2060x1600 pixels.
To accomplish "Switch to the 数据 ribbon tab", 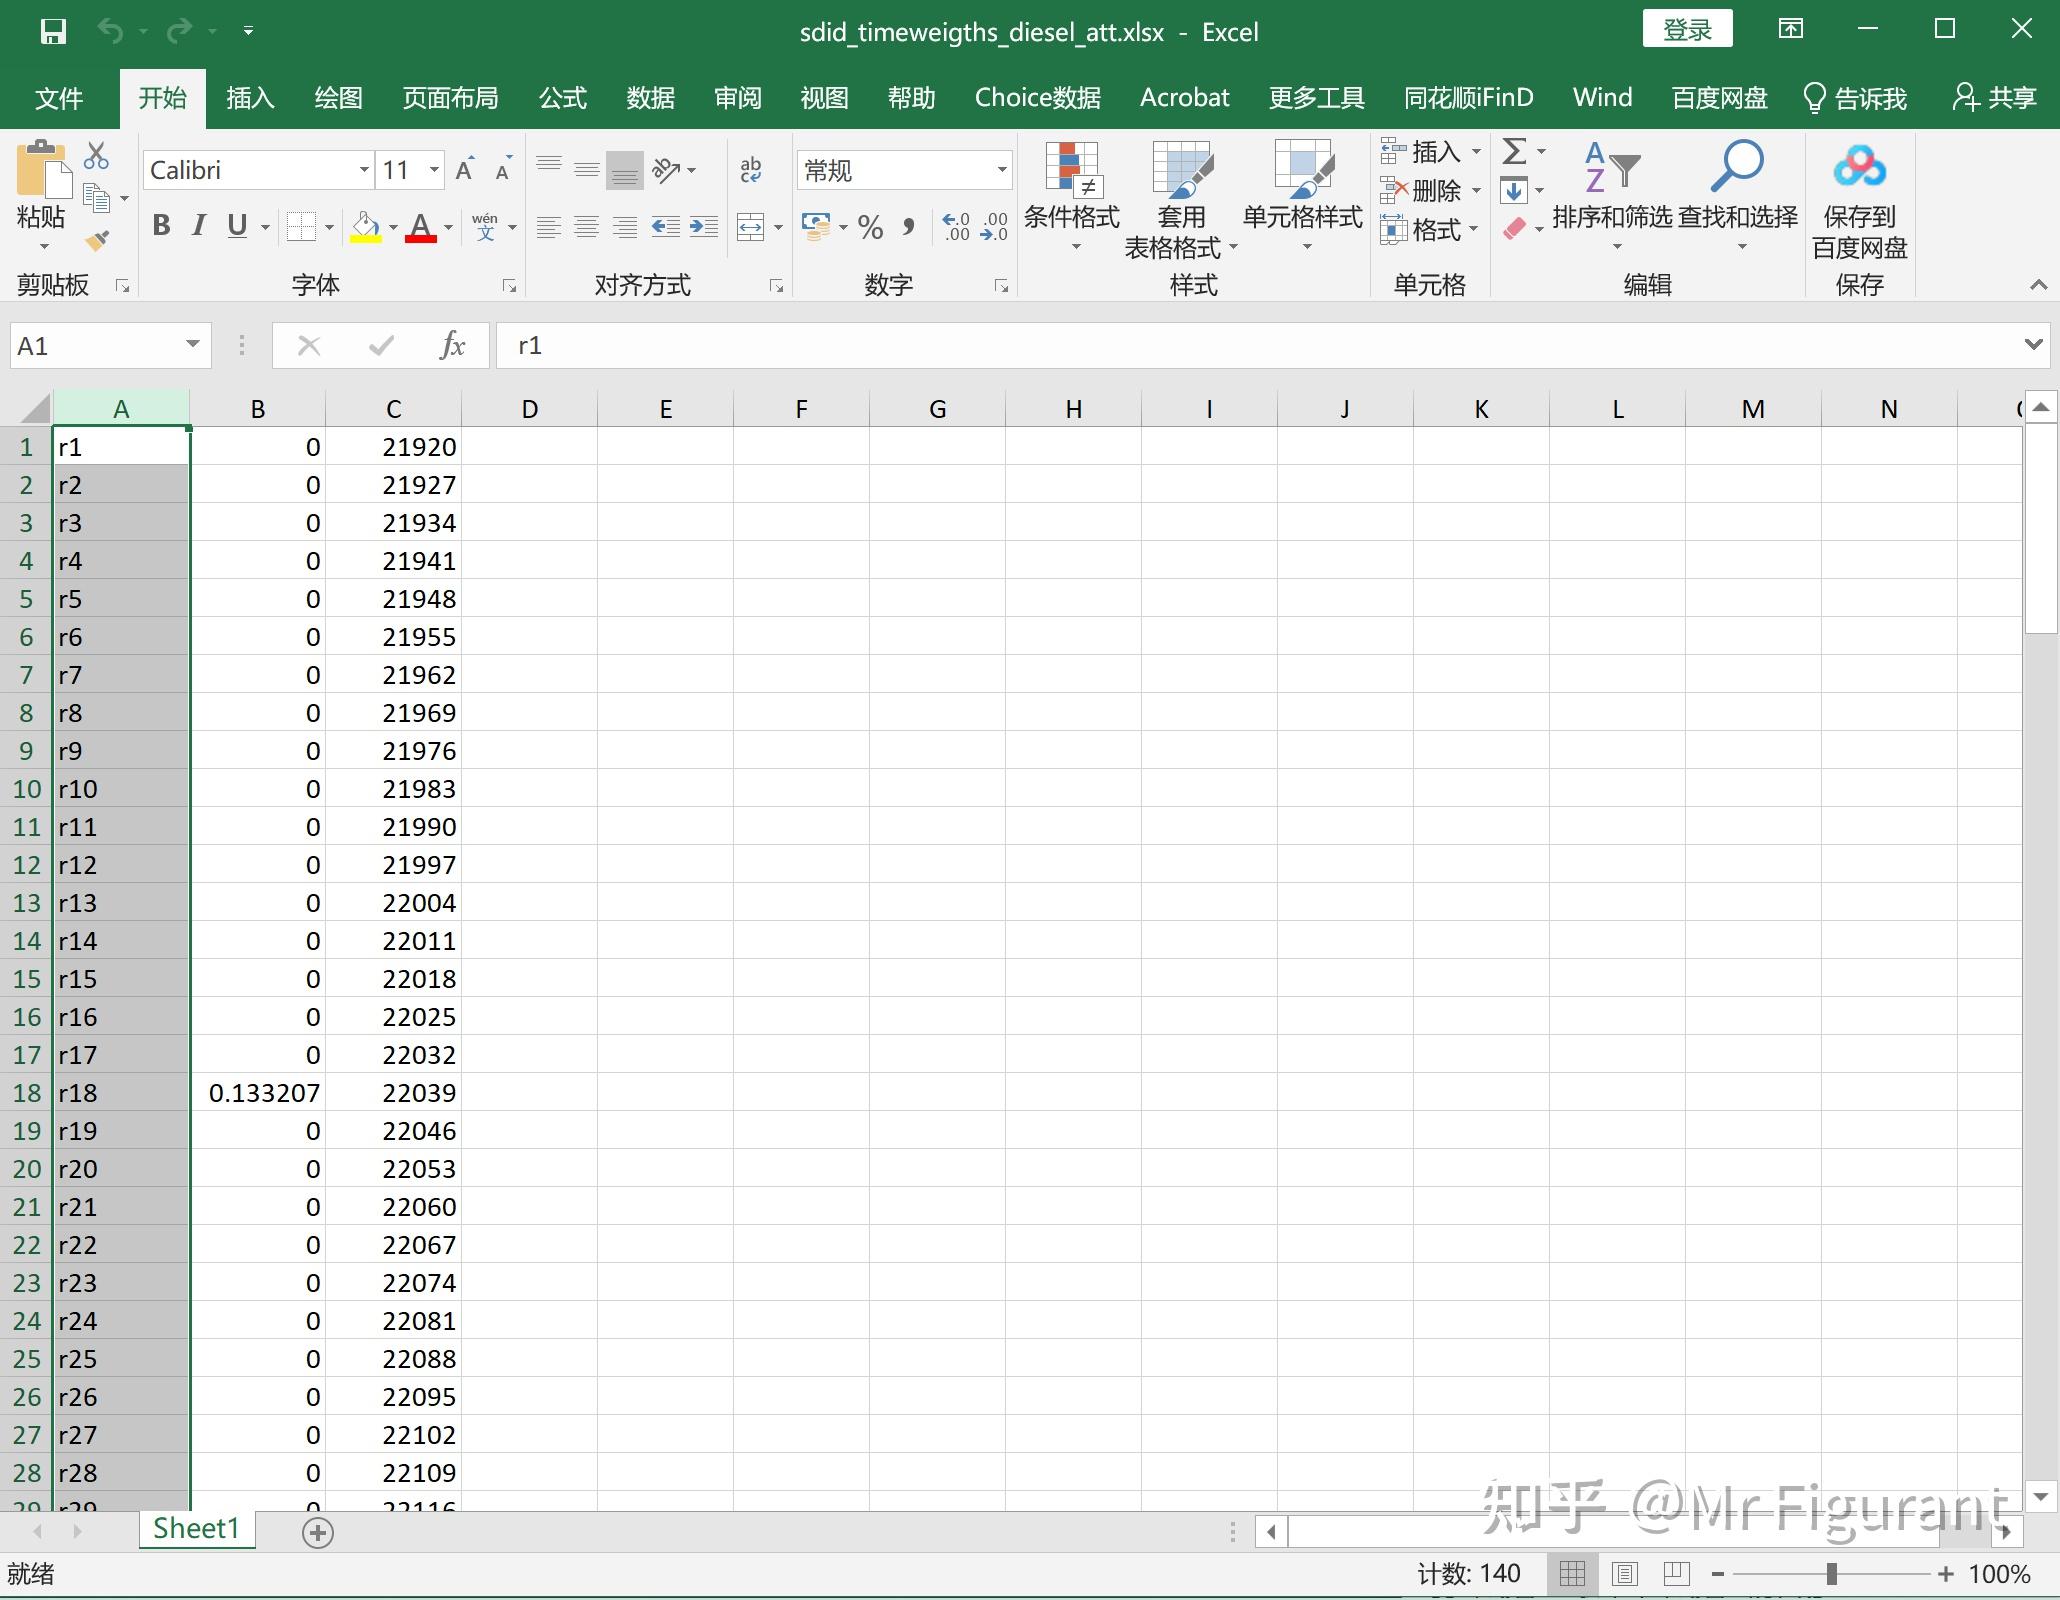I will coord(650,97).
